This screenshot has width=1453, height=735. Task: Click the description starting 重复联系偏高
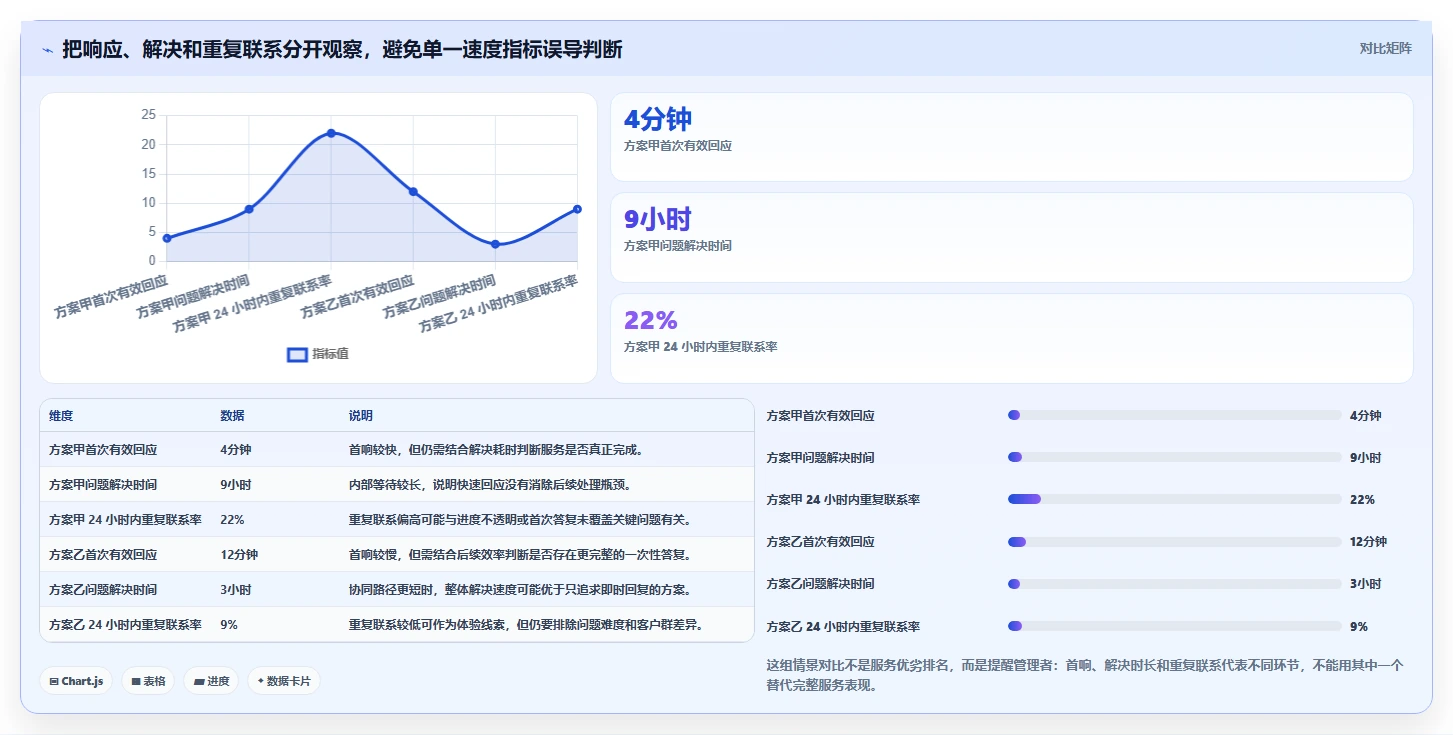pyautogui.click(x=520, y=520)
